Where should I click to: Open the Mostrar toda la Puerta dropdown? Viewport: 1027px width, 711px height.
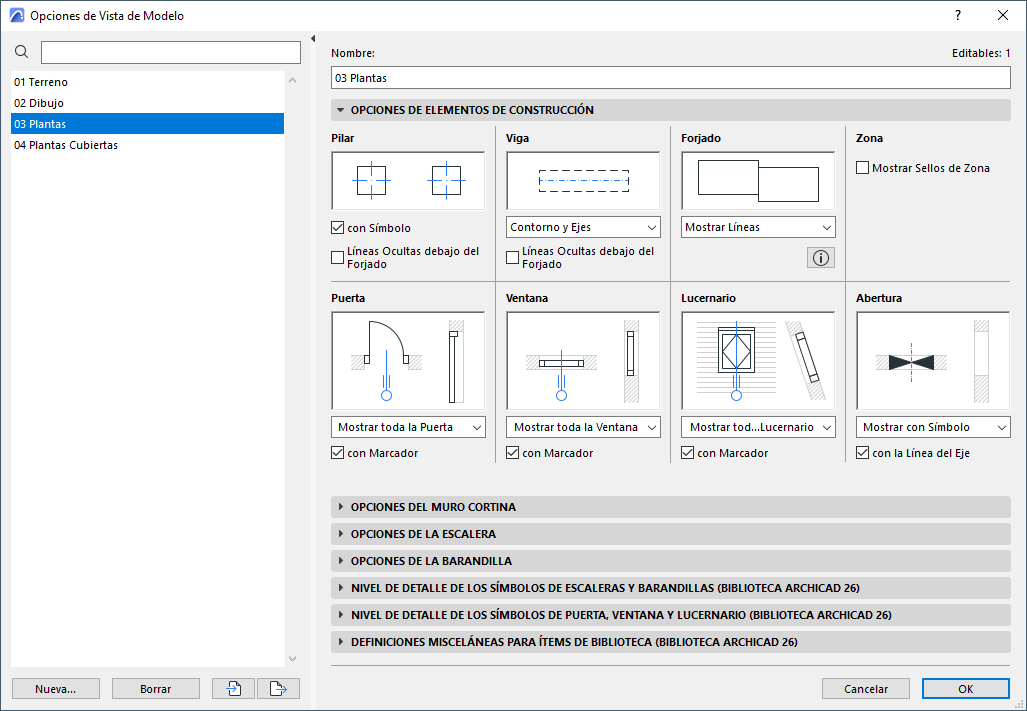tap(408, 427)
